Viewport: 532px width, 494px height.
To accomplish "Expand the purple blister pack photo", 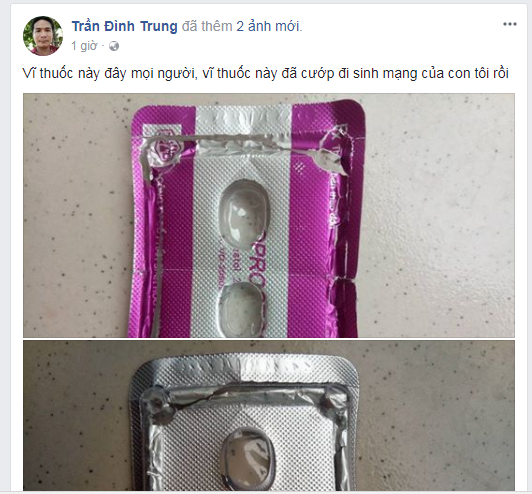I will pyautogui.click(x=269, y=215).
